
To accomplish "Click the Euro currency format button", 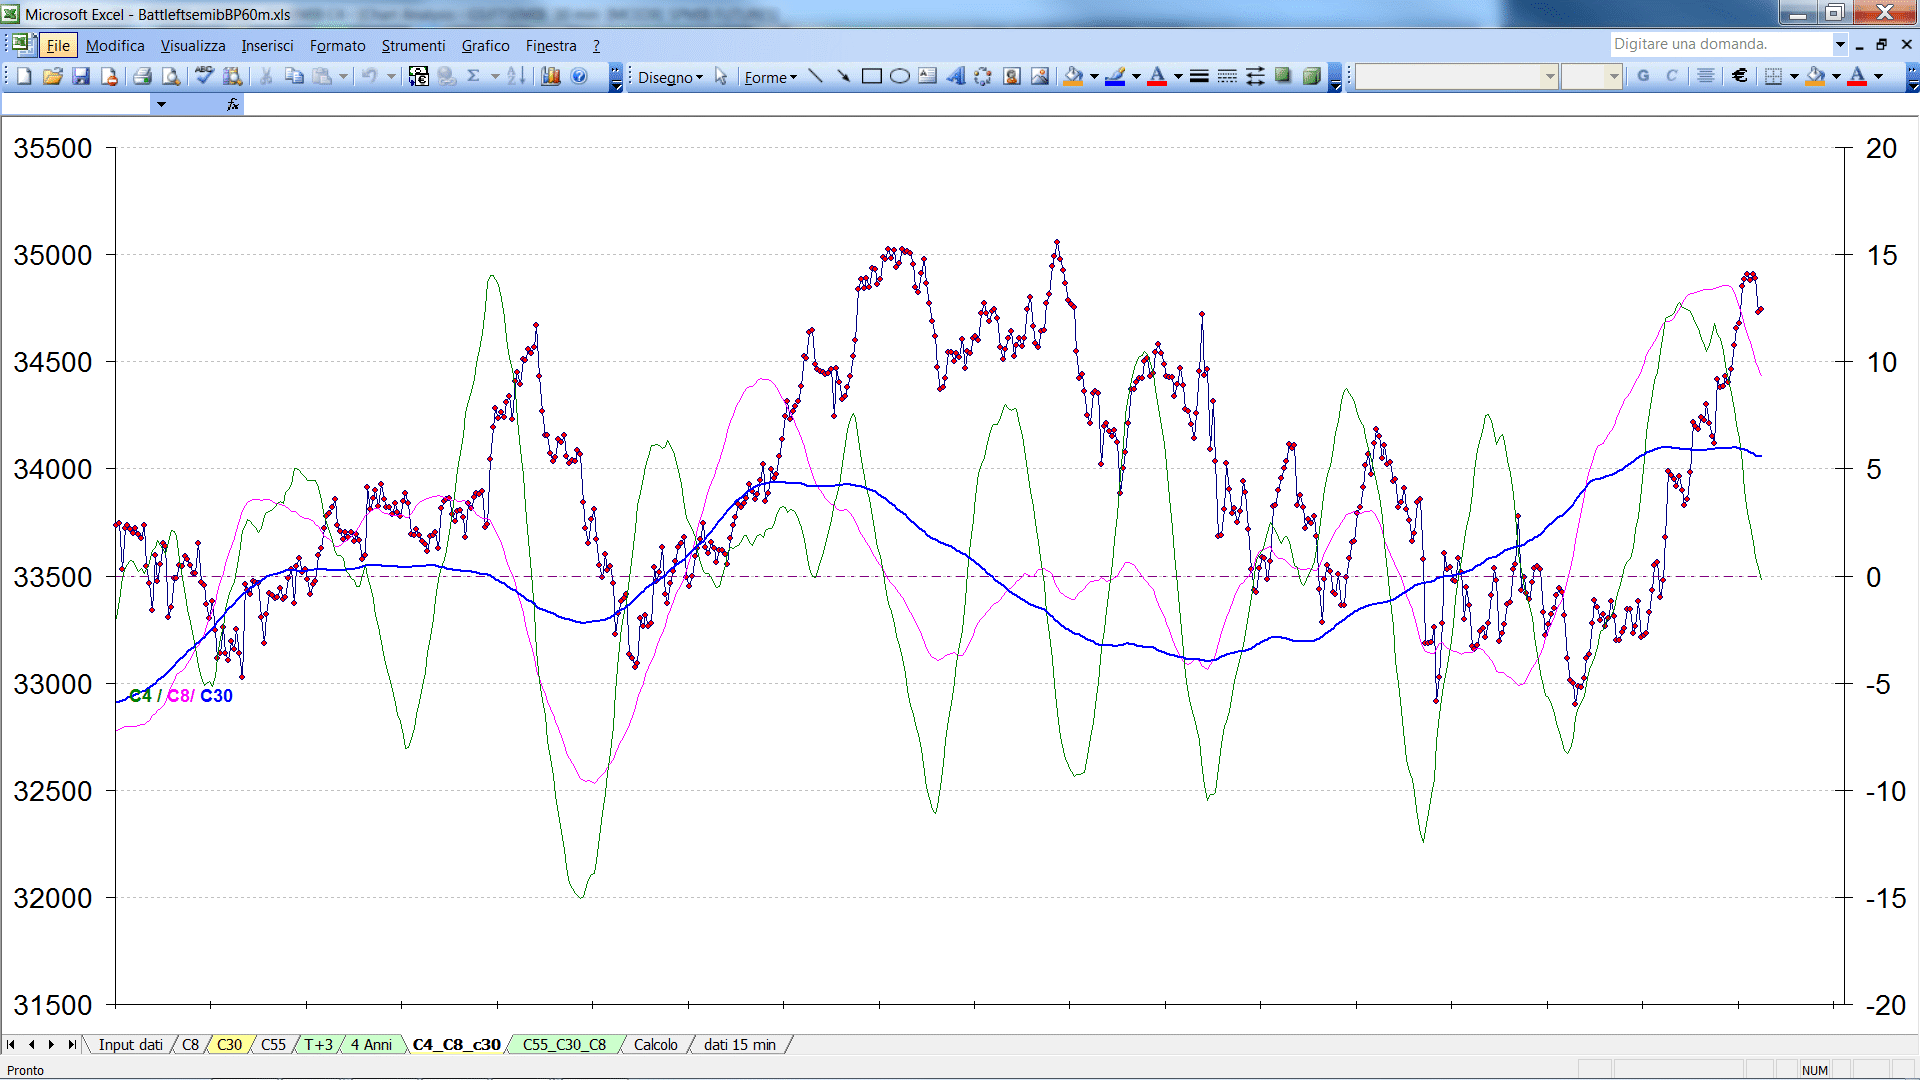I will click(1740, 76).
